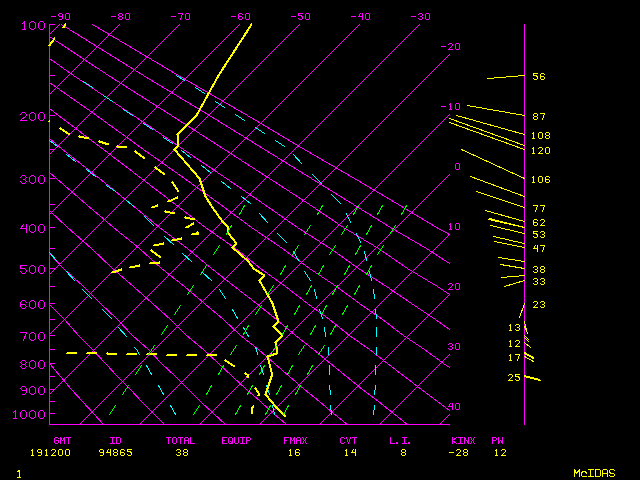The height and width of the screenshot is (480, 640).
Task: Click the FMAX value 16
Action: (x=292, y=453)
